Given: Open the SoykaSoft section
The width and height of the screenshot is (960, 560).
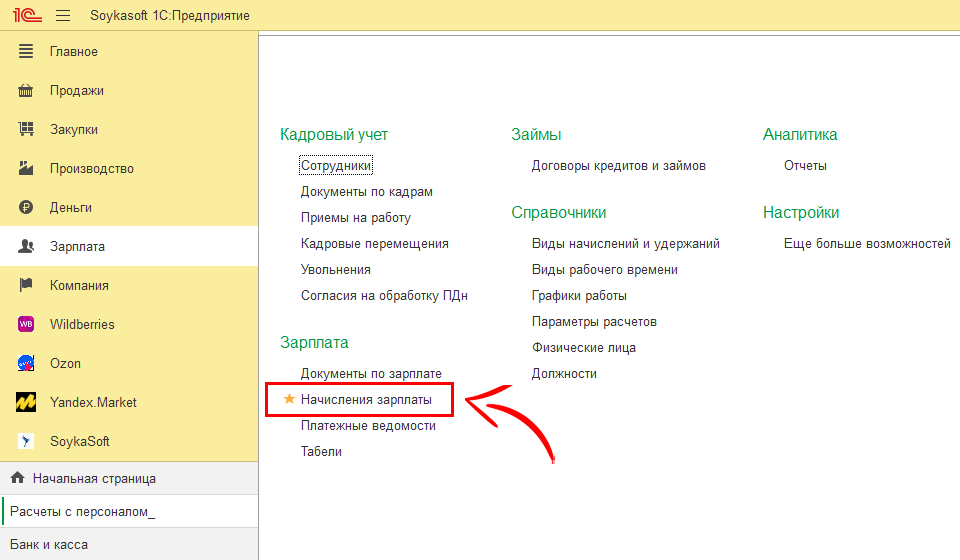Looking at the screenshot, I should click(129, 441).
